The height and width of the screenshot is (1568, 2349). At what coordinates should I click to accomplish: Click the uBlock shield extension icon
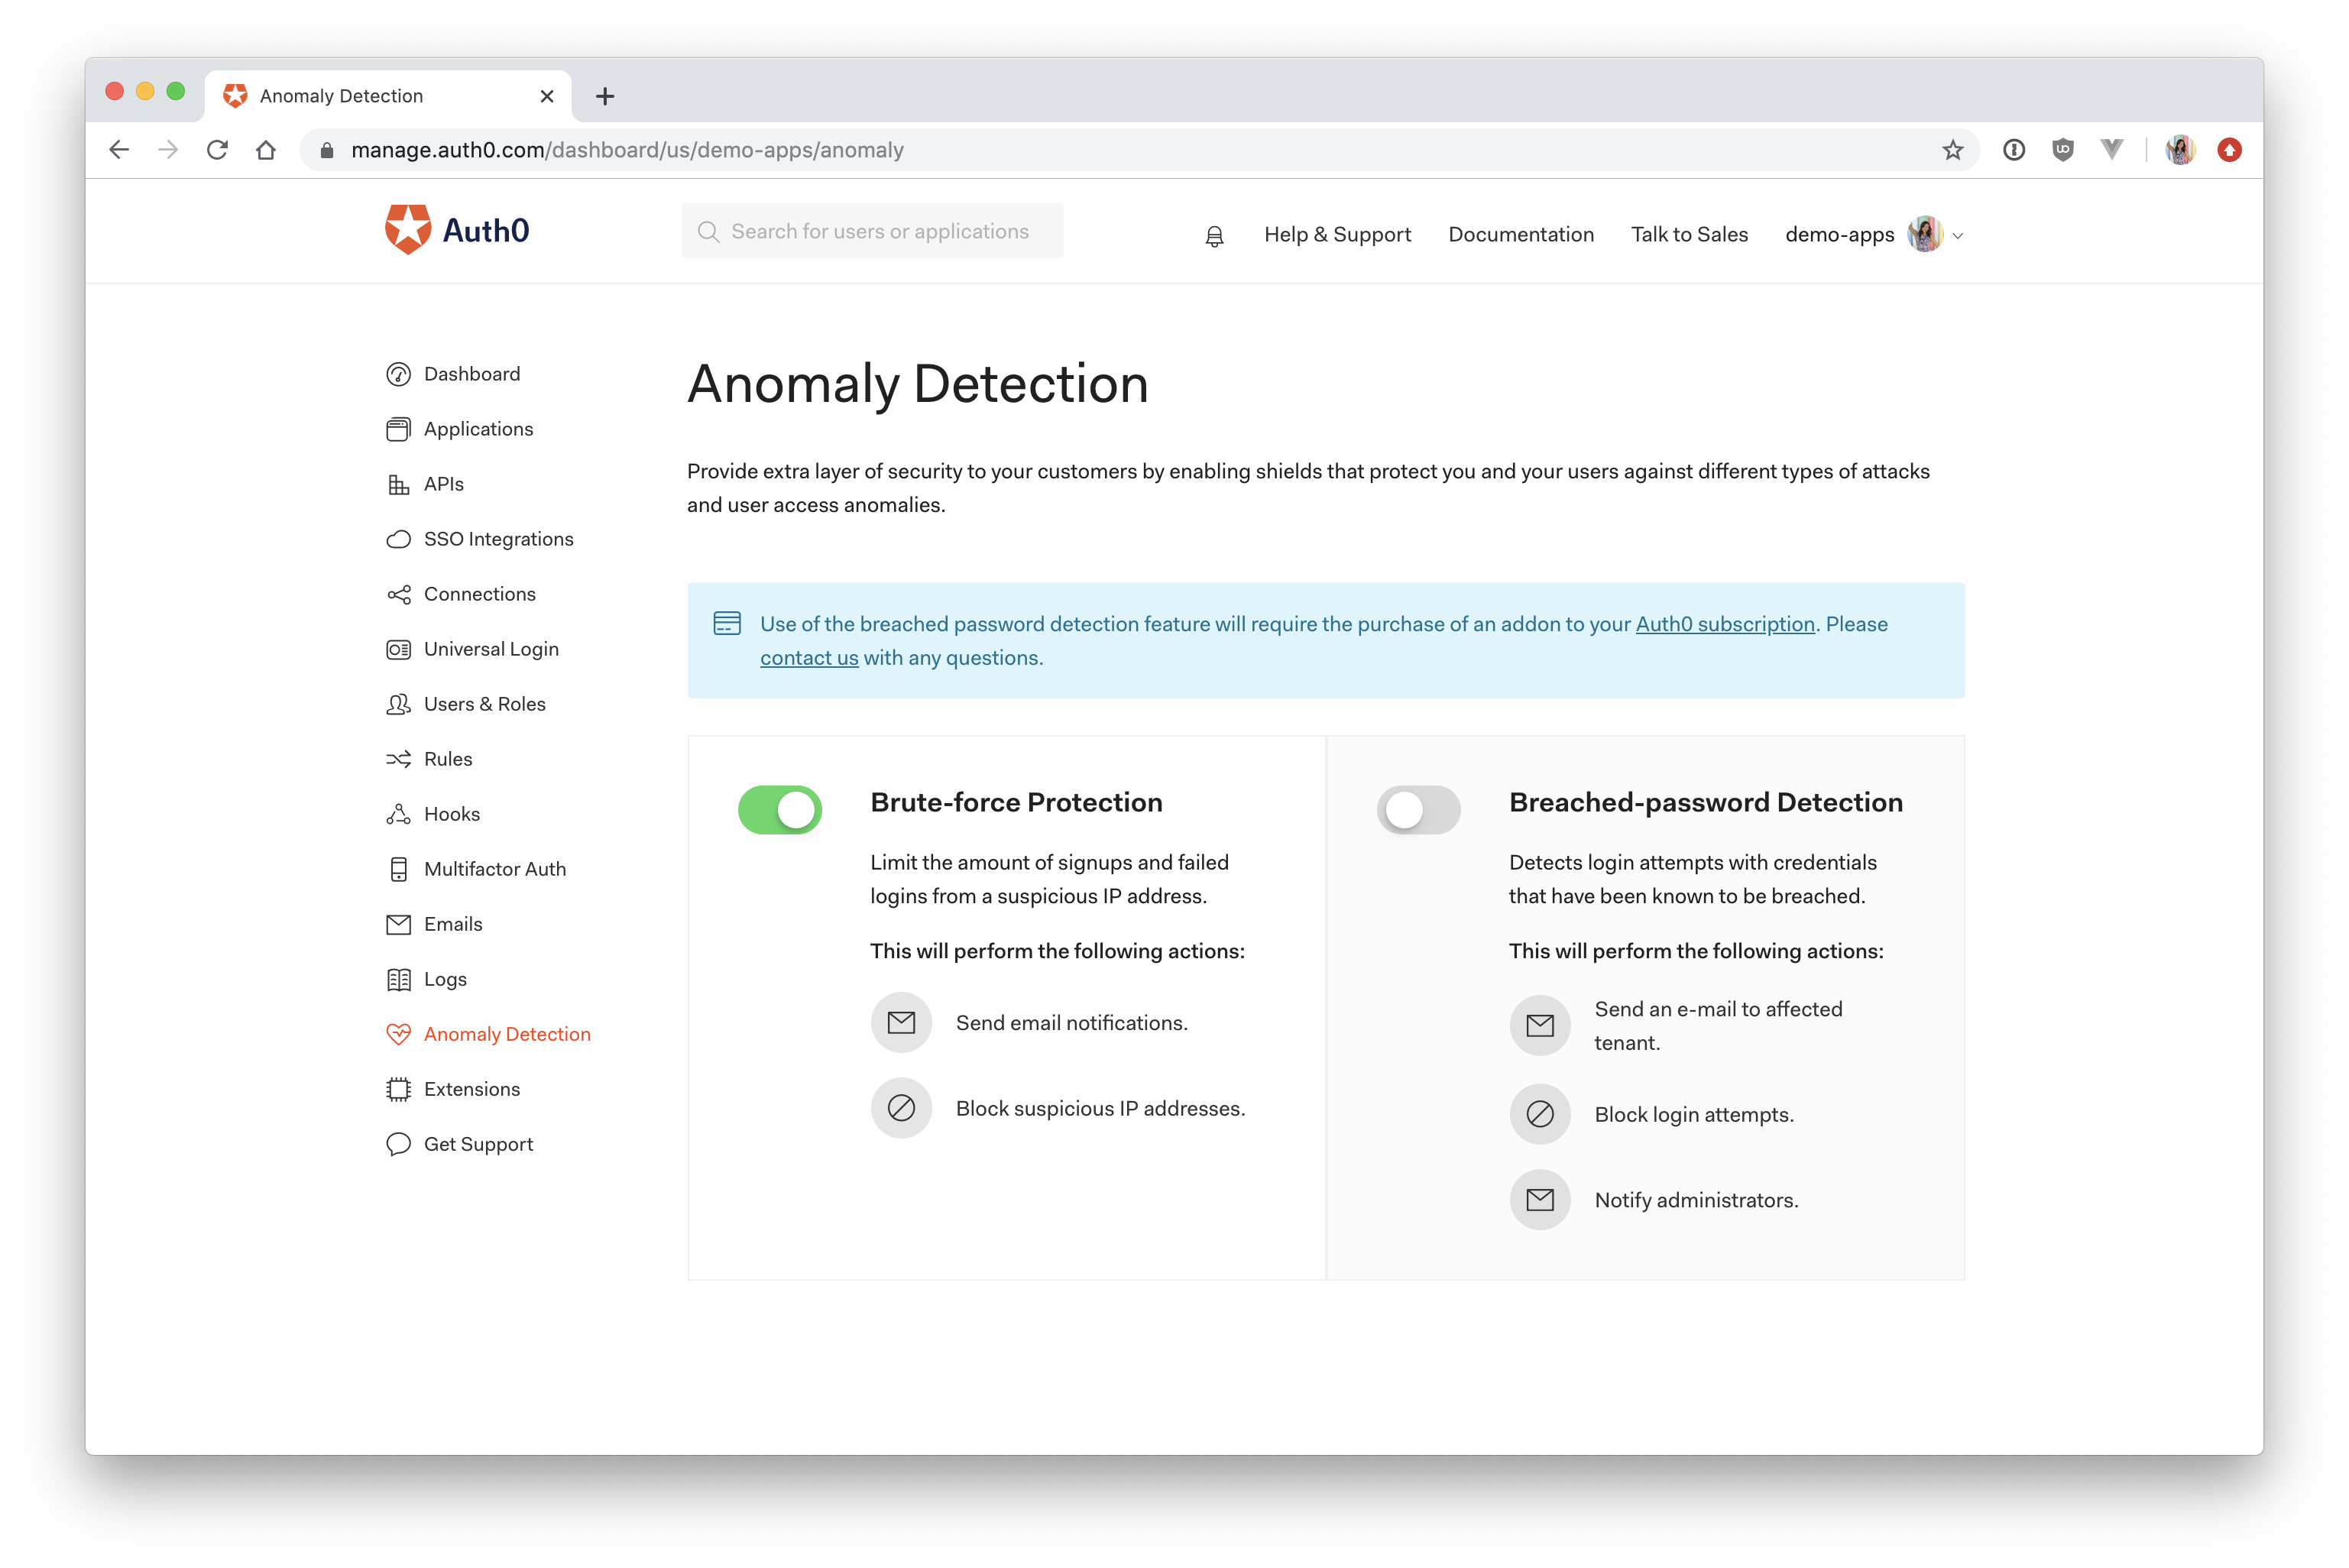click(2062, 150)
